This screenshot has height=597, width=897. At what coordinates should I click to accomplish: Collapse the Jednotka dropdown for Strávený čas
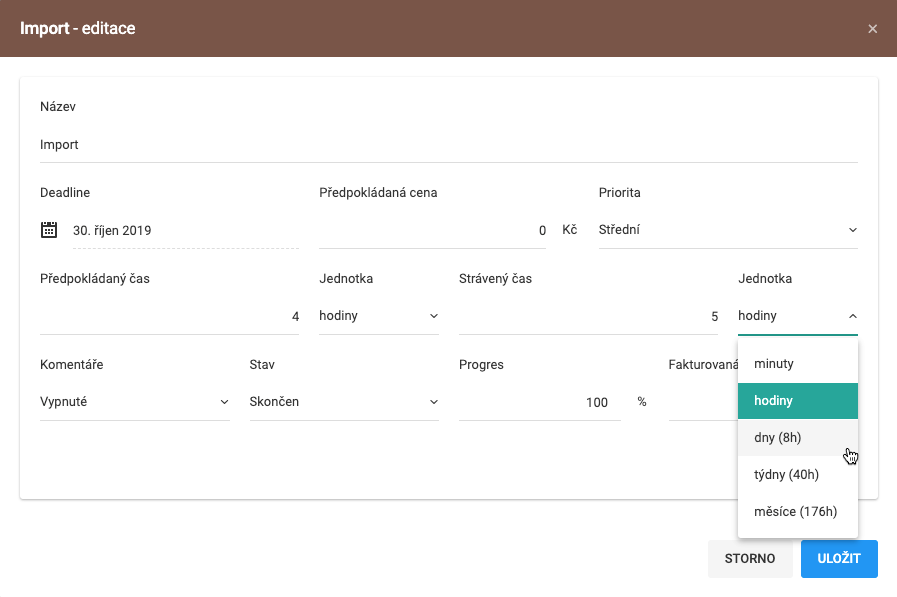(797, 316)
